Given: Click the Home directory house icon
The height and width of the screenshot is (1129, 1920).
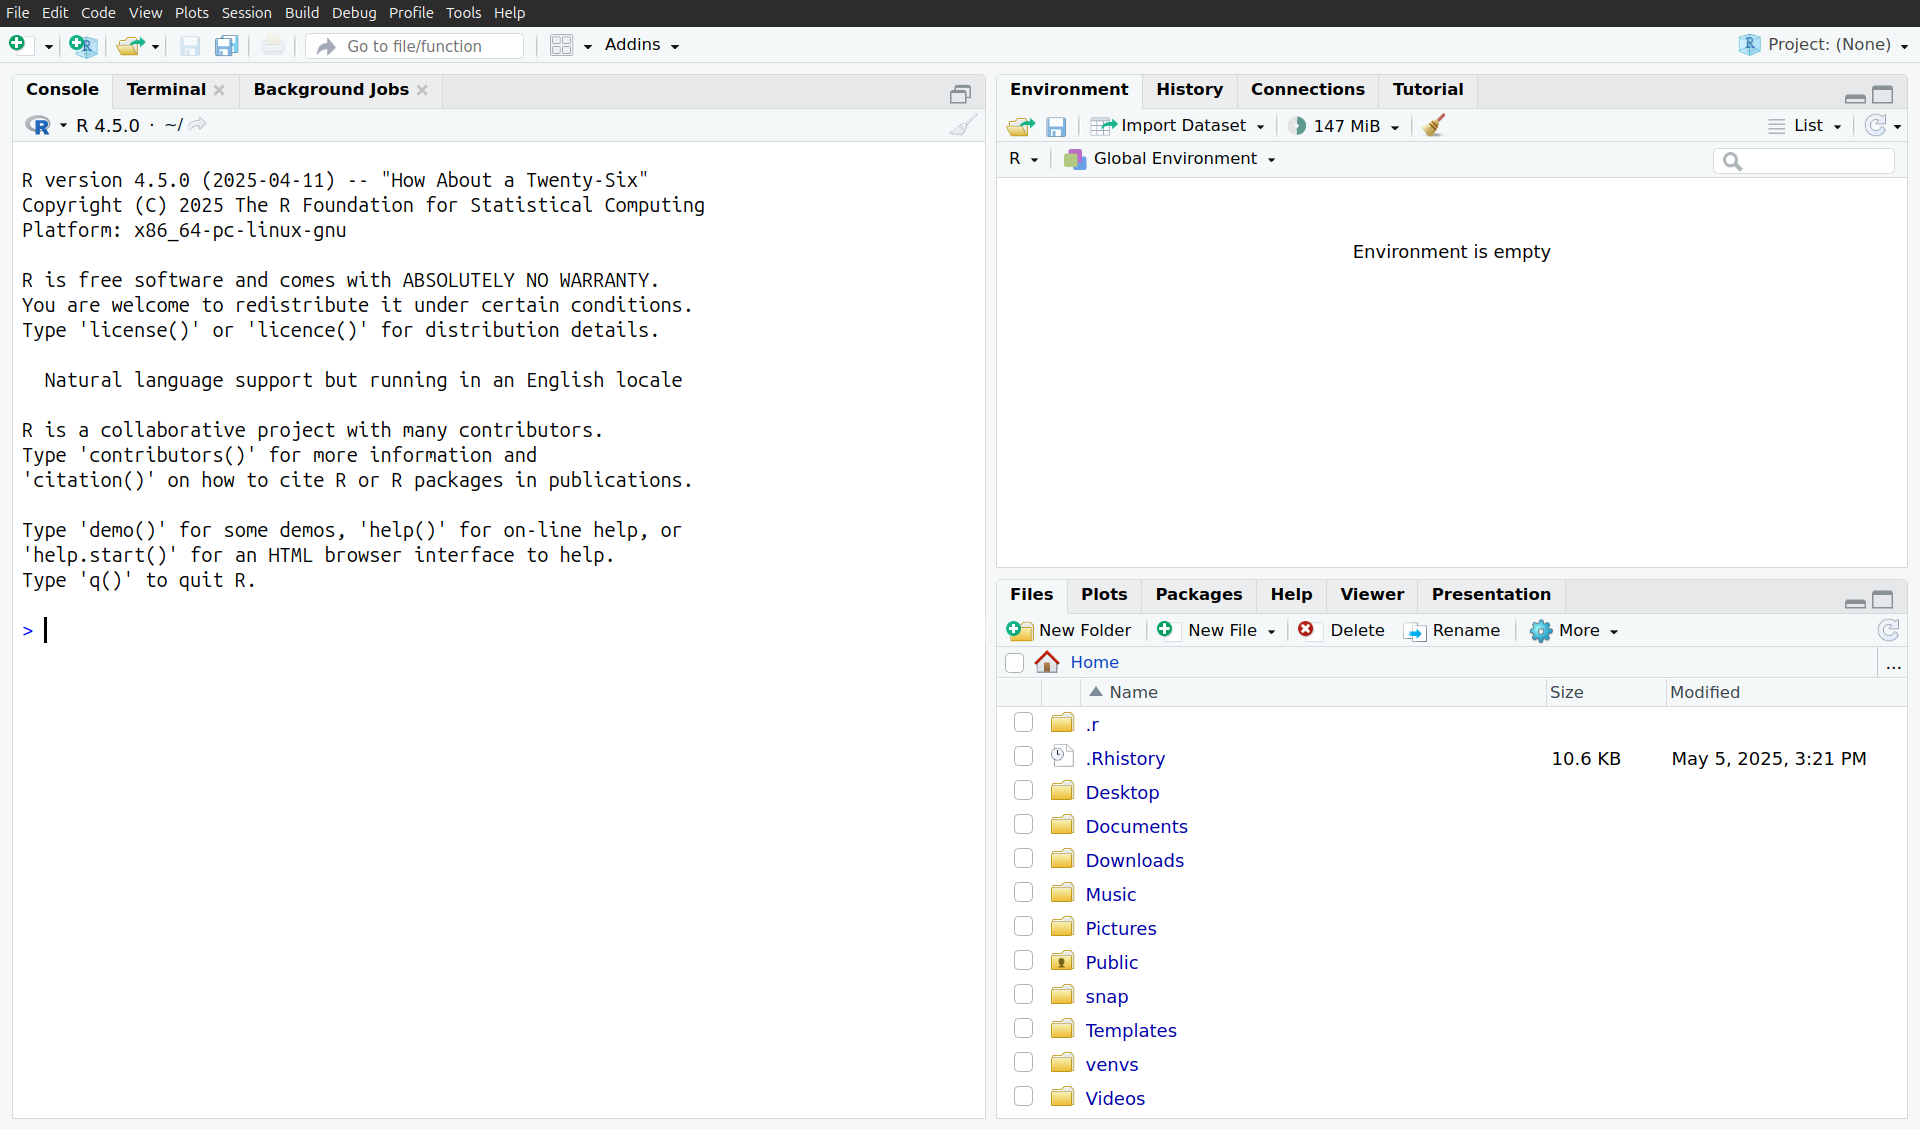Looking at the screenshot, I should [x=1047, y=662].
